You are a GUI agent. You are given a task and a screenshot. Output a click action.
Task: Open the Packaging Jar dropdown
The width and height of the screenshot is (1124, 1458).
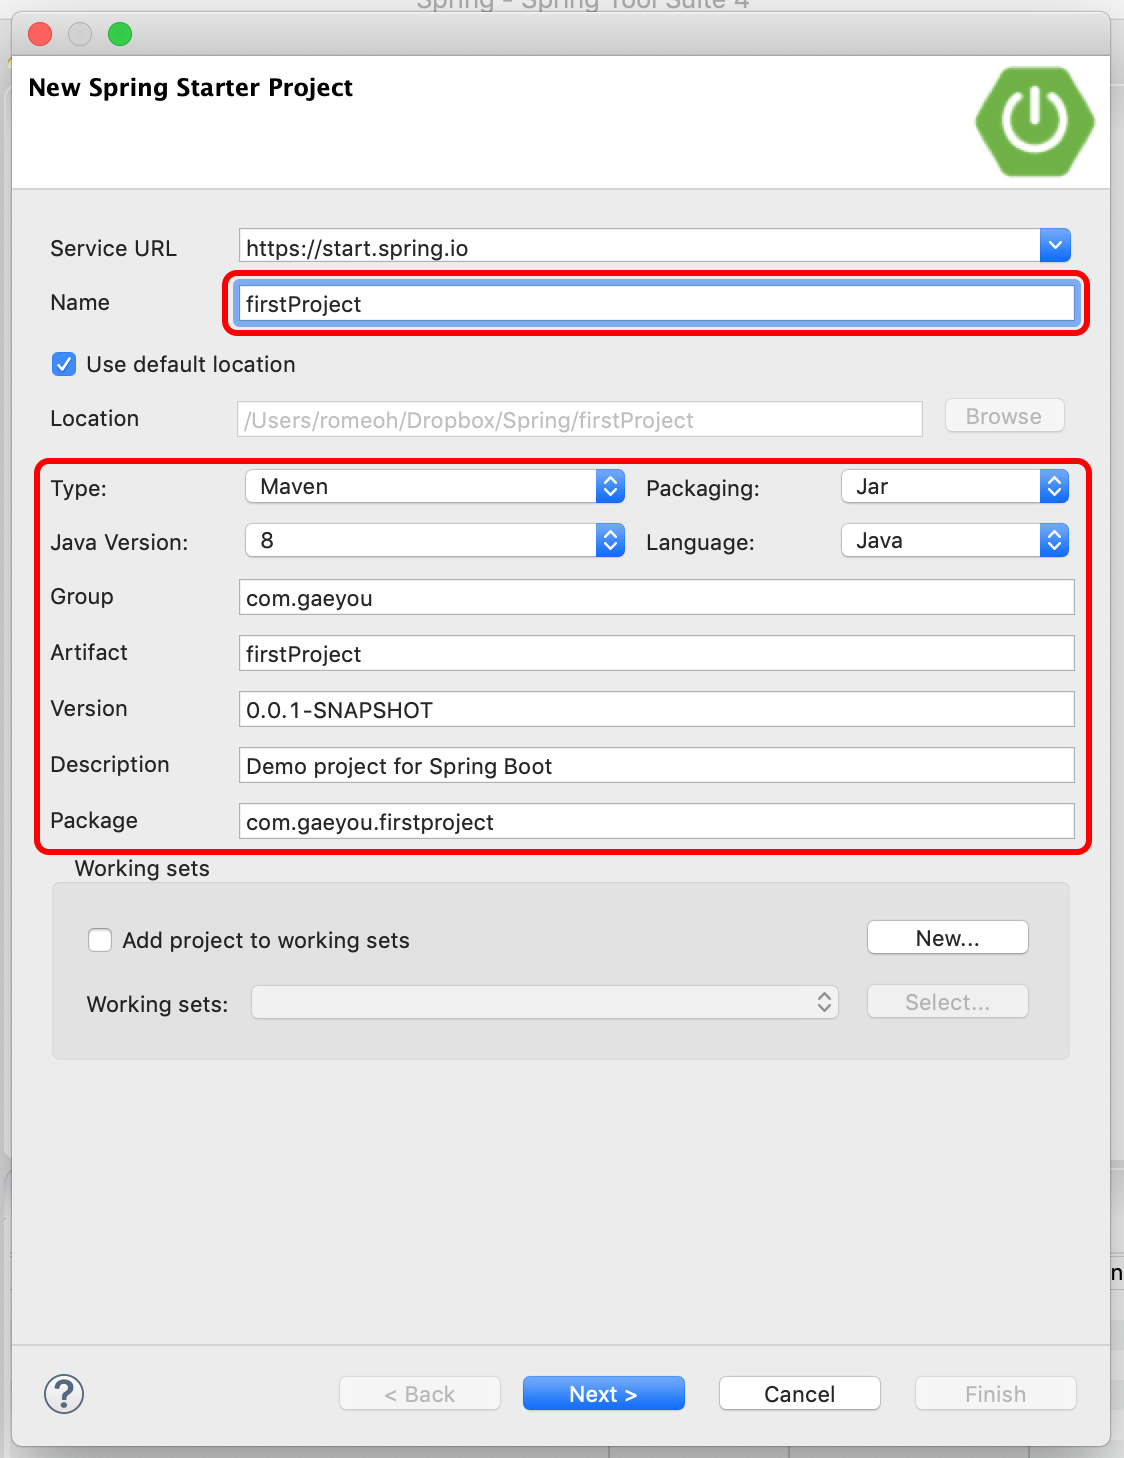coord(955,487)
